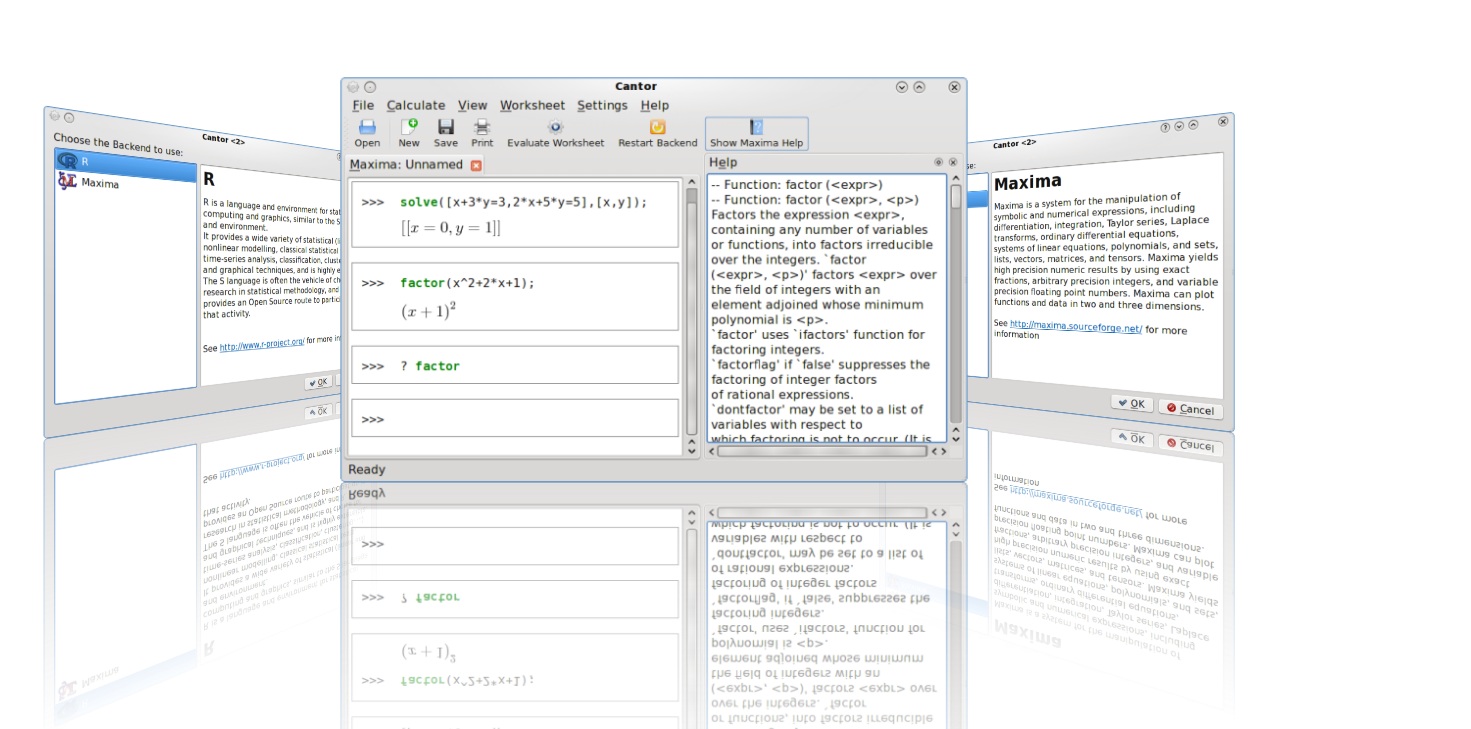Click the Open toolbar icon
The image size is (1471, 729).
coord(367,133)
